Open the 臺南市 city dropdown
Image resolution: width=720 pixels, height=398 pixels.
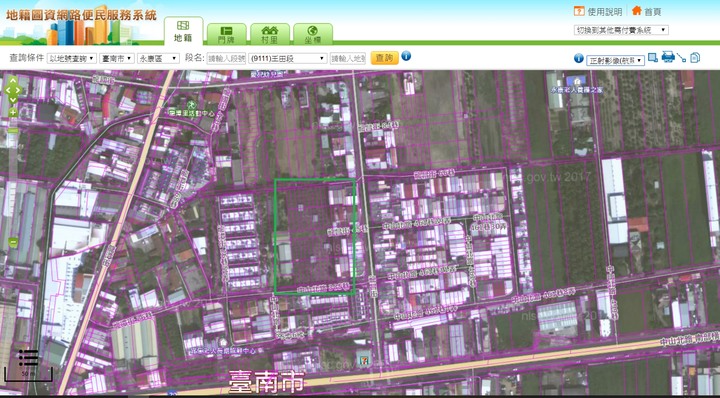[x=117, y=58]
